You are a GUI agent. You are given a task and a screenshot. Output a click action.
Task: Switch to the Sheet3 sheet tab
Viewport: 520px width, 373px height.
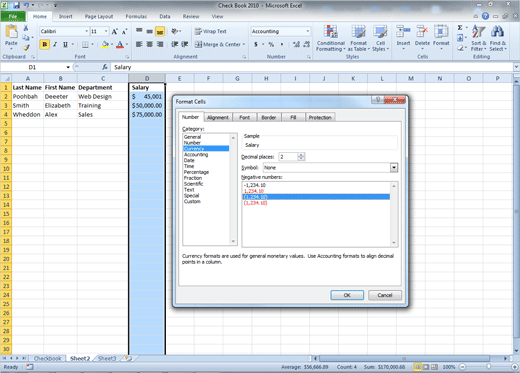pos(107,358)
